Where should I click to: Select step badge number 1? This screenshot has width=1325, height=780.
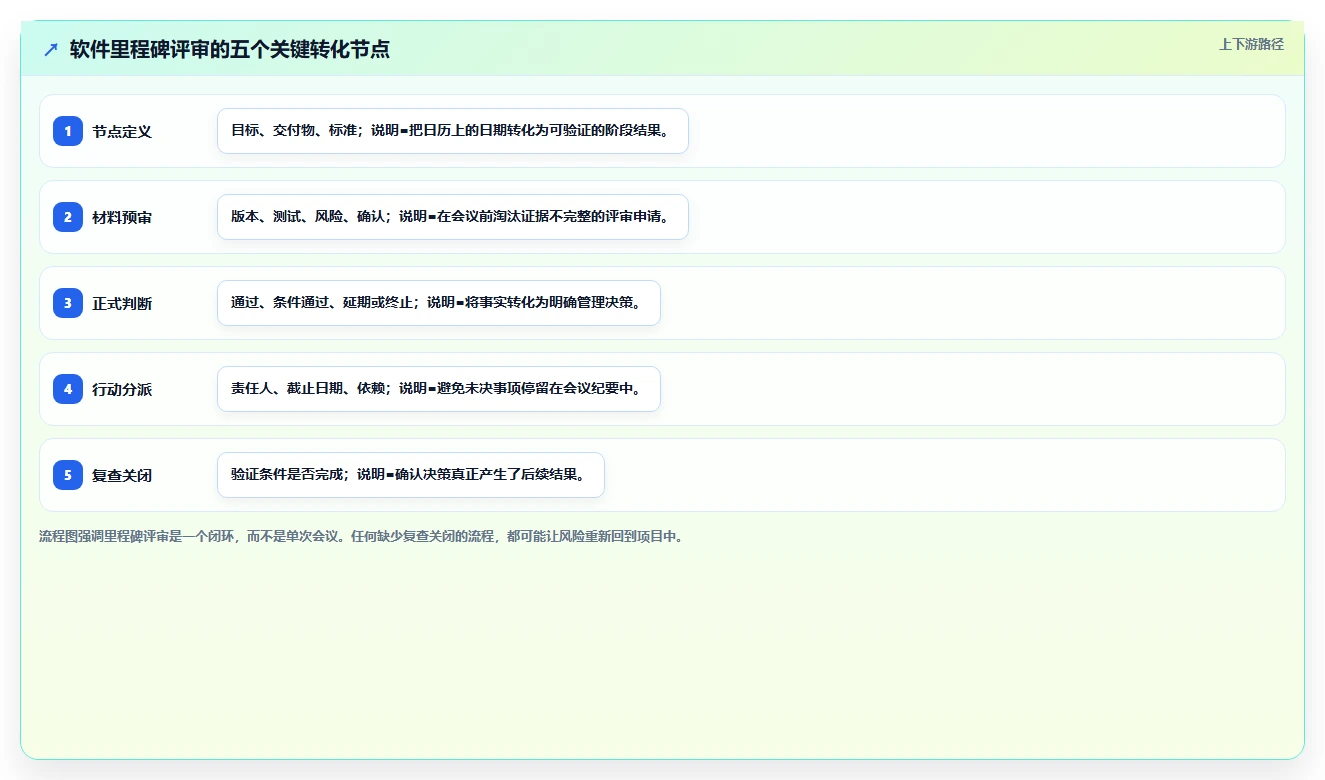coord(68,131)
